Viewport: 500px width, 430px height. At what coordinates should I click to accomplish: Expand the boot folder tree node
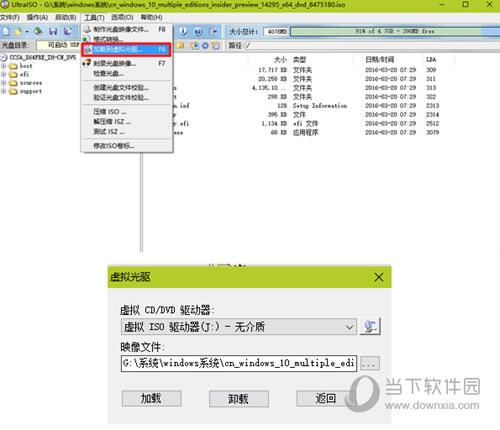[x=3, y=66]
